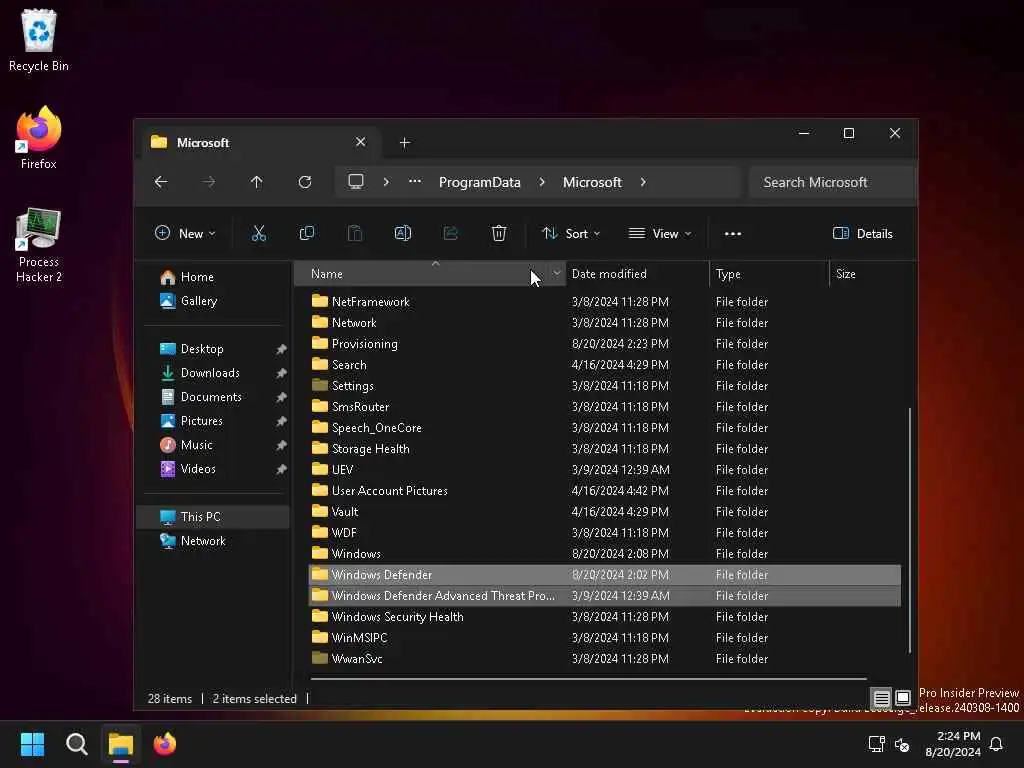The height and width of the screenshot is (768, 1024).
Task: Refresh the current folder view
Action: coord(305,182)
